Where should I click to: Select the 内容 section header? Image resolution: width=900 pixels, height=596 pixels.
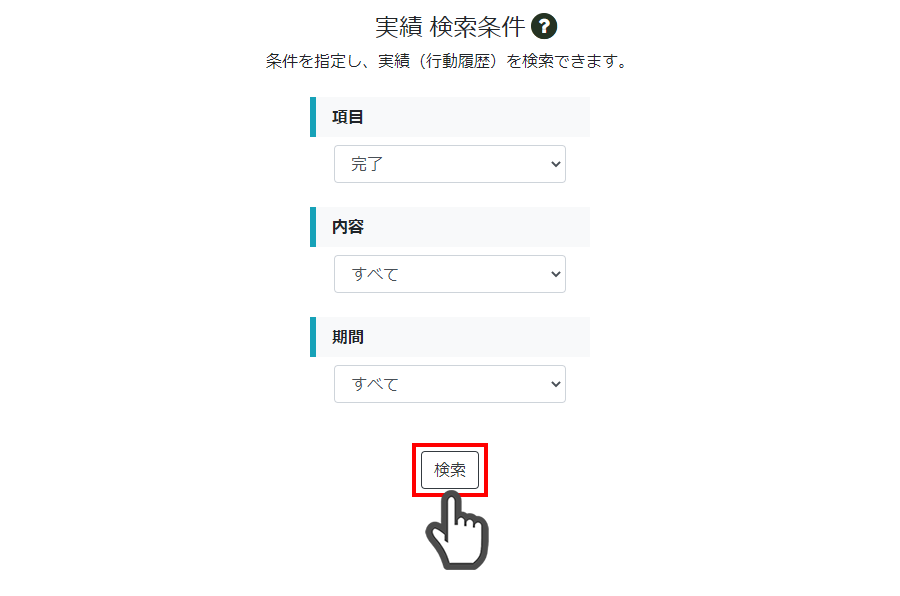(x=450, y=227)
